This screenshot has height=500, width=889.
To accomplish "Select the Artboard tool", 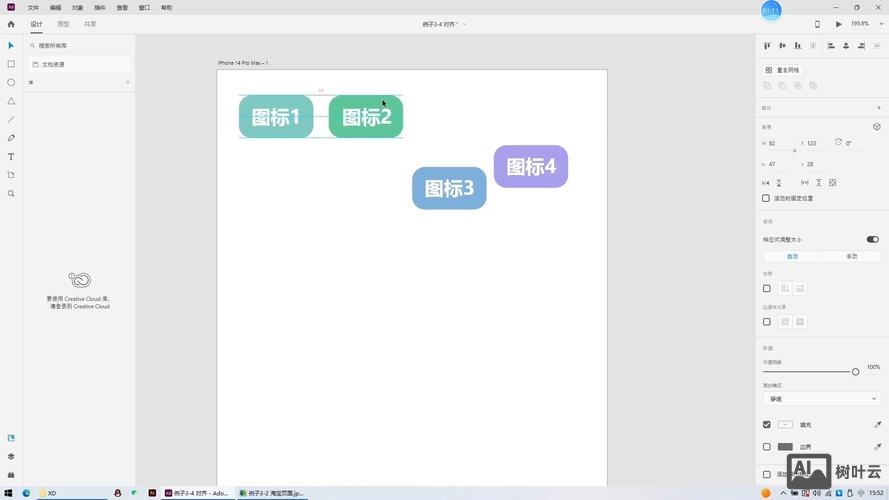I will [x=11, y=175].
